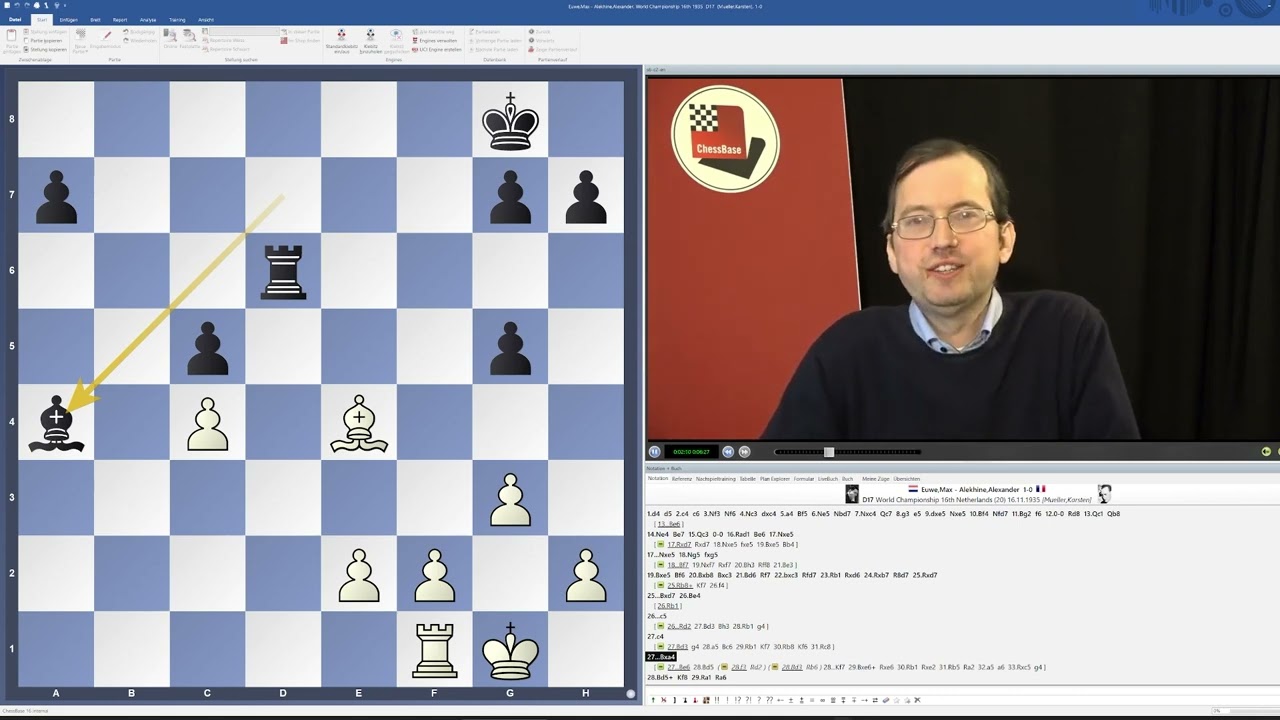Viewport: 1280px width, 720px height.
Task: Open the Übersichten tab
Action: (907, 479)
